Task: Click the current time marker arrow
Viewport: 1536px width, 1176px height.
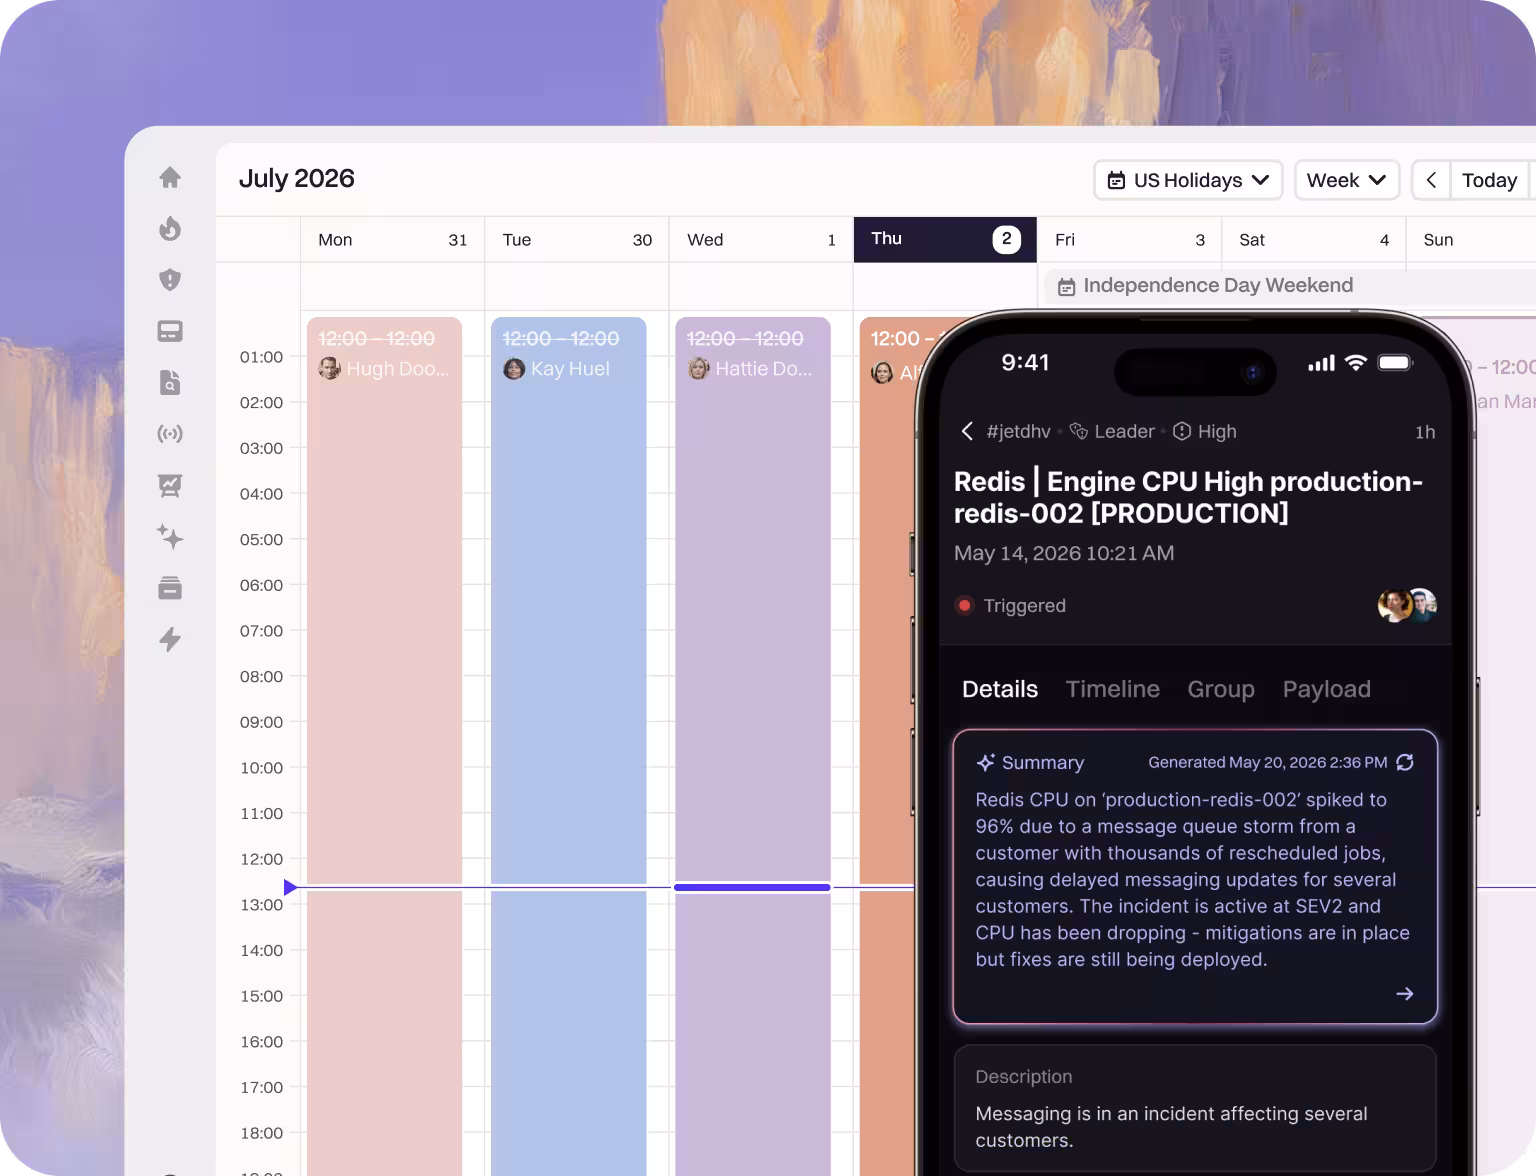Action: [x=291, y=887]
